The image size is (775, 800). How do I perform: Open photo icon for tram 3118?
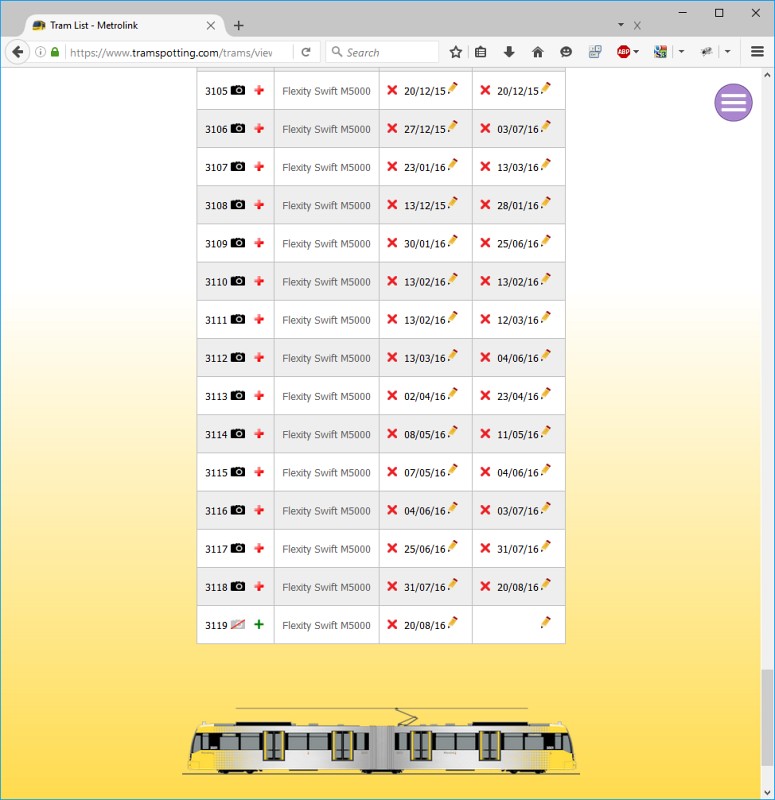(238, 586)
